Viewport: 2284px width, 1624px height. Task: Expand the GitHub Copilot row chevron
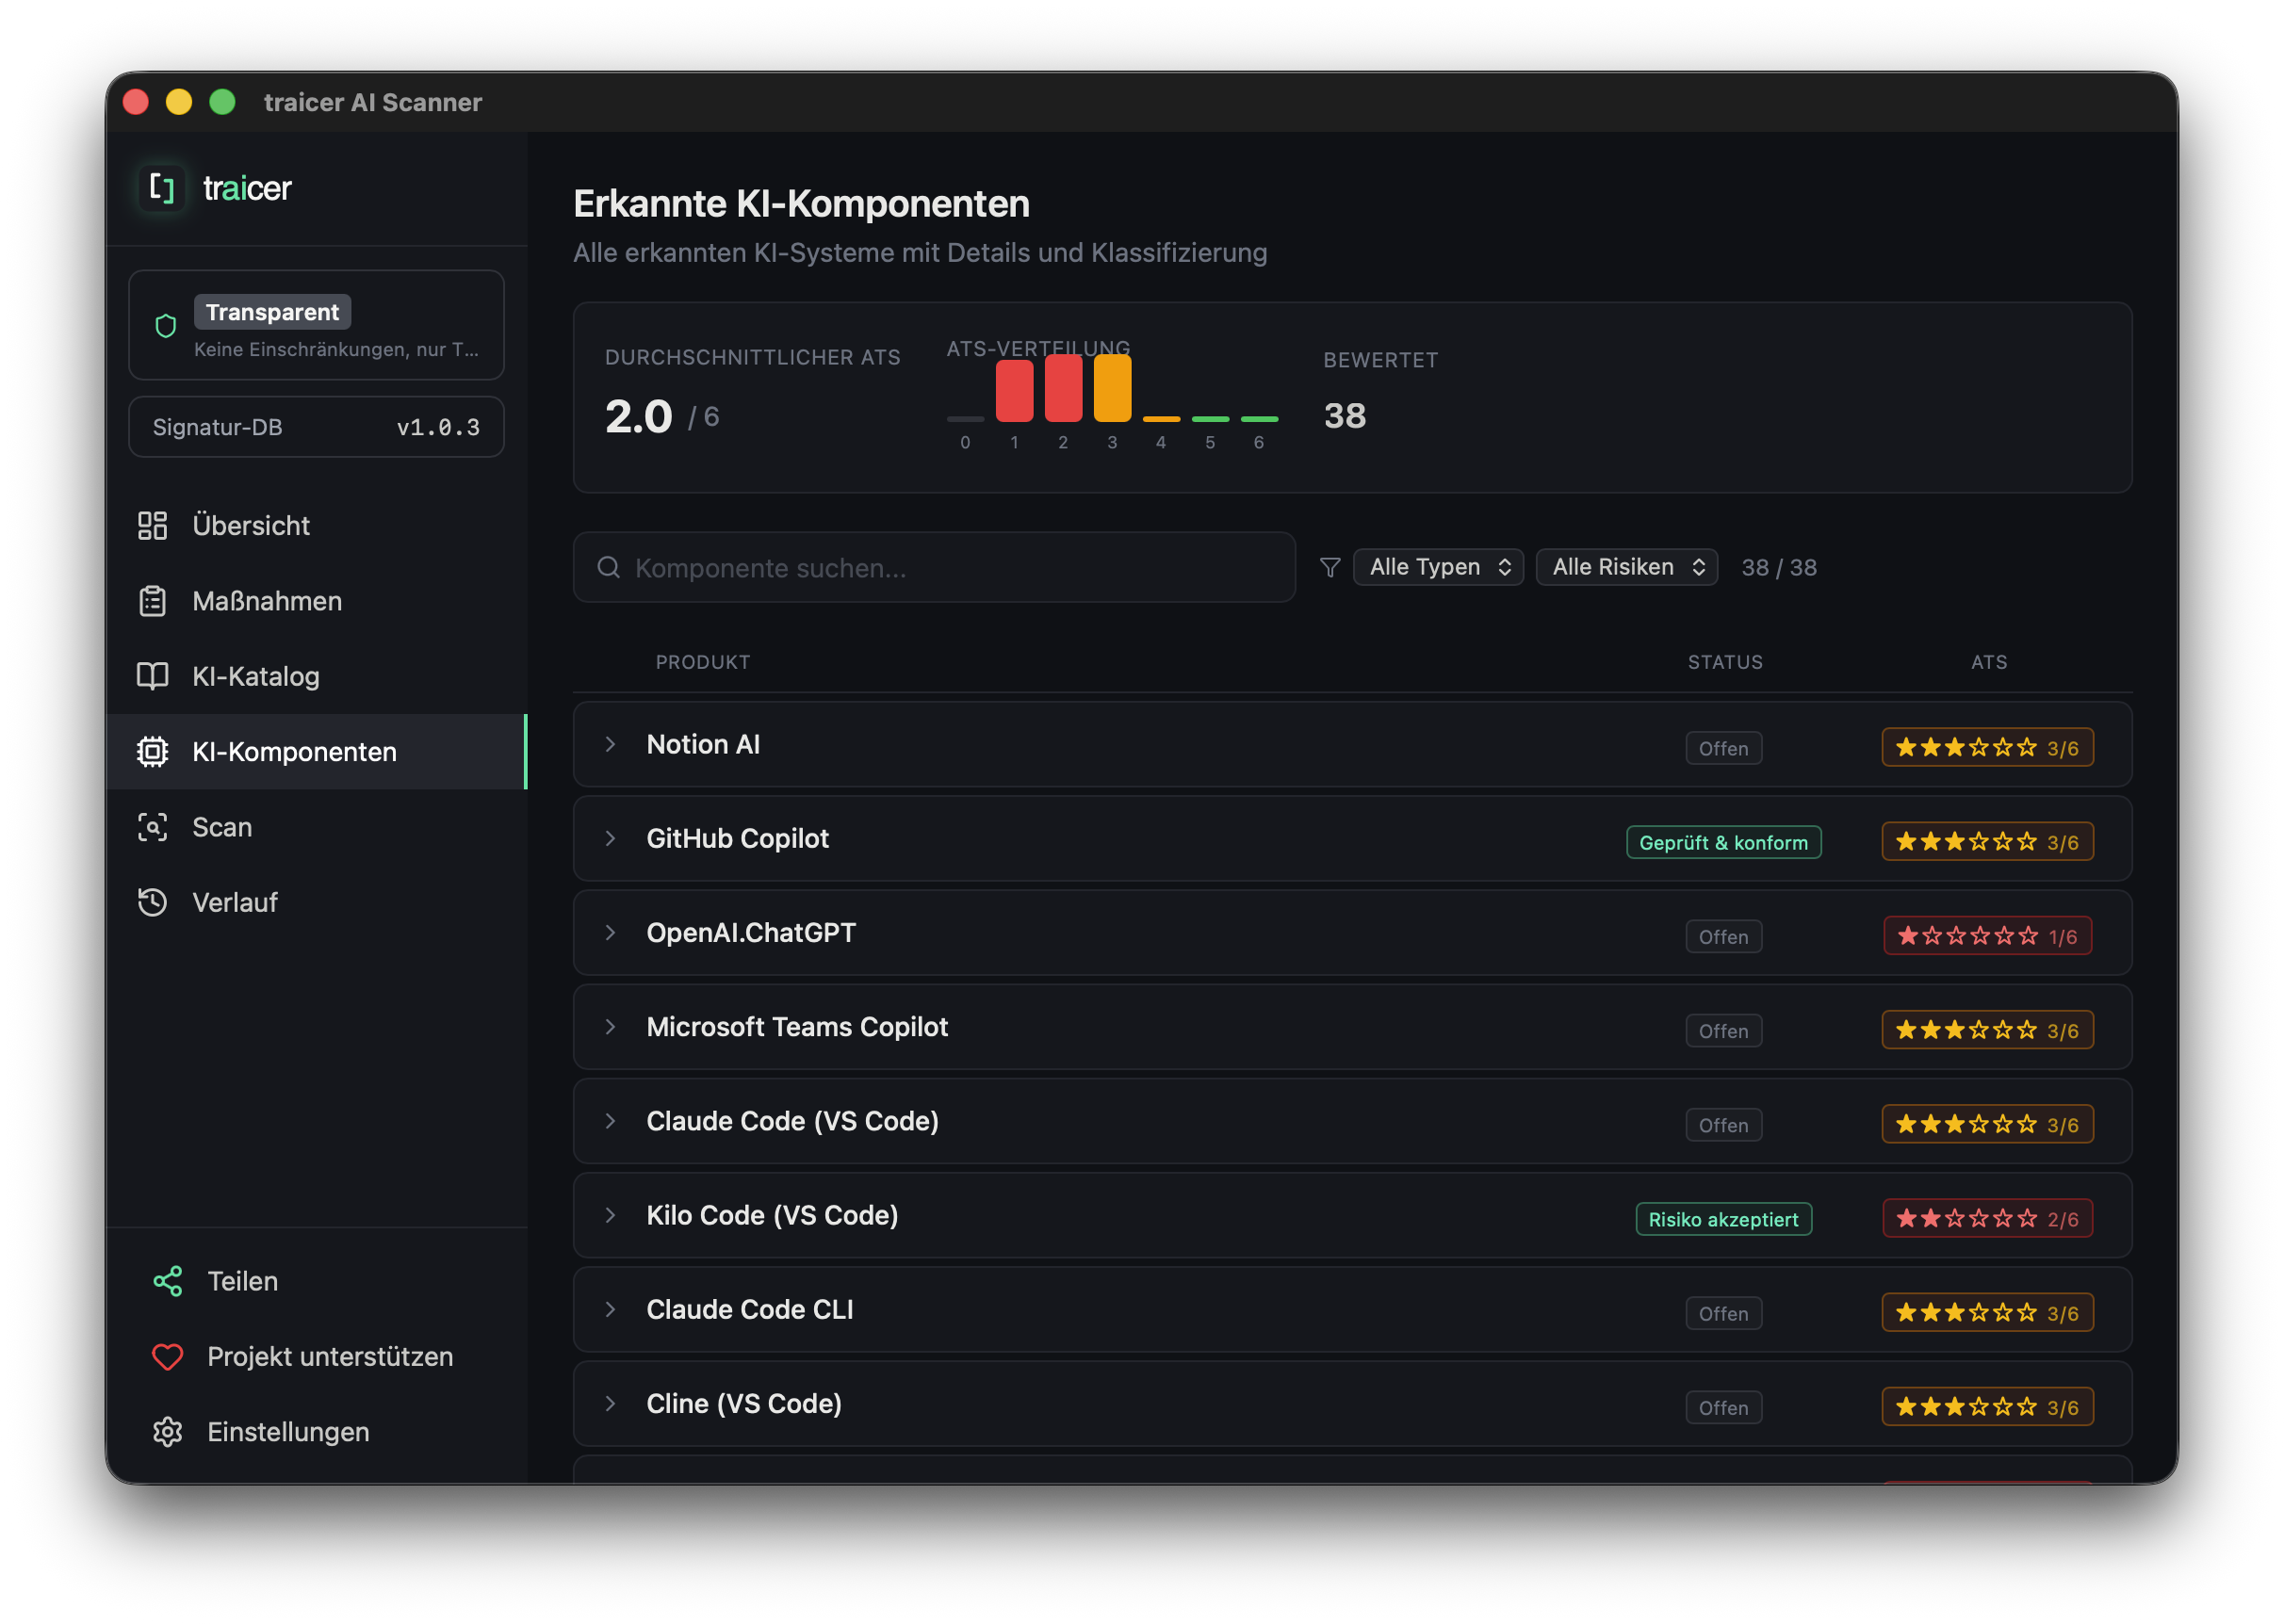(610, 838)
